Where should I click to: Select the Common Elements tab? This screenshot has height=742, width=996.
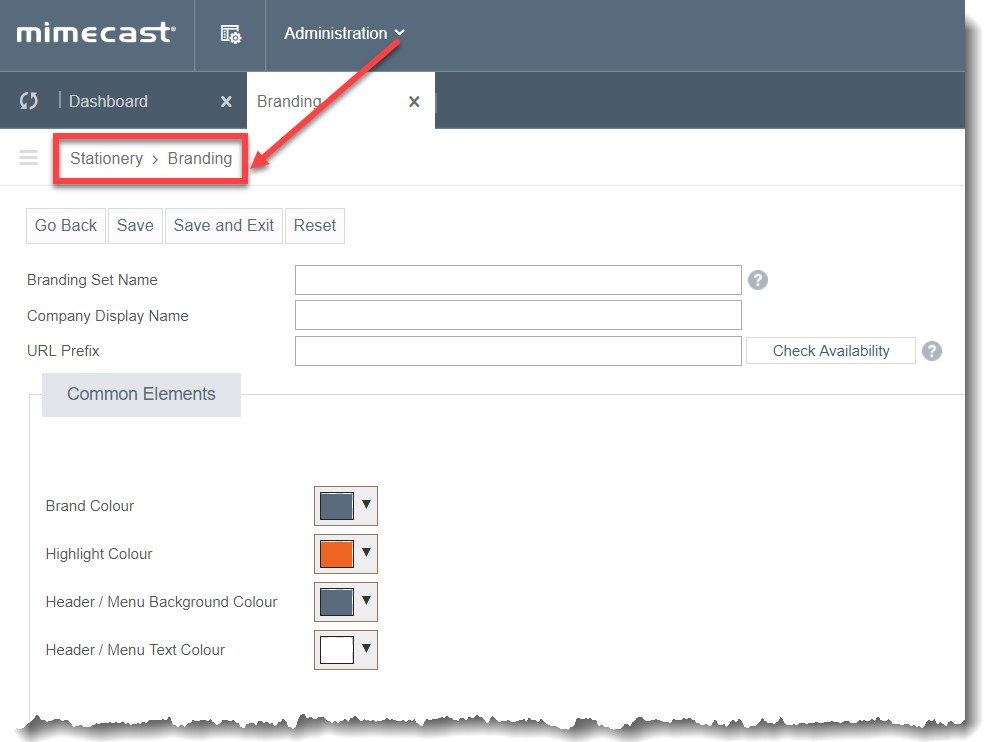coord(140,394)
